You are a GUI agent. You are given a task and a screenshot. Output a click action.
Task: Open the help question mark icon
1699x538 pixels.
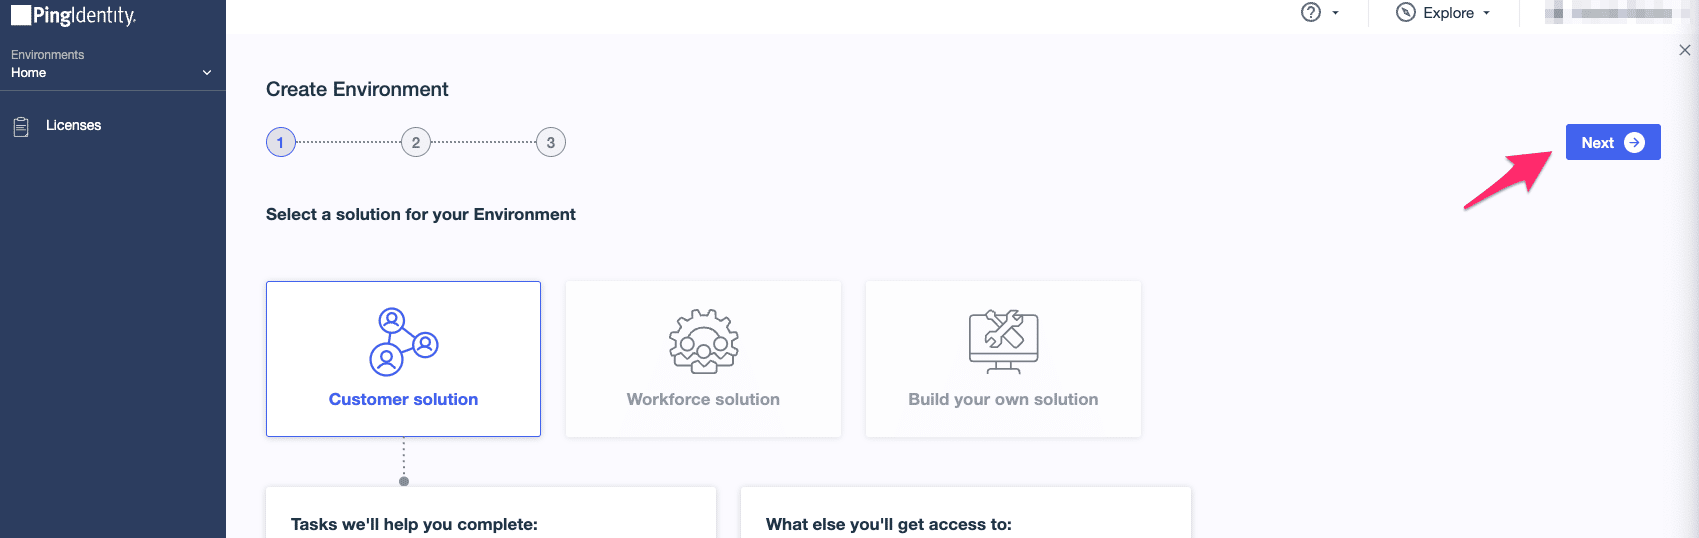click(x=1311, y=12)
